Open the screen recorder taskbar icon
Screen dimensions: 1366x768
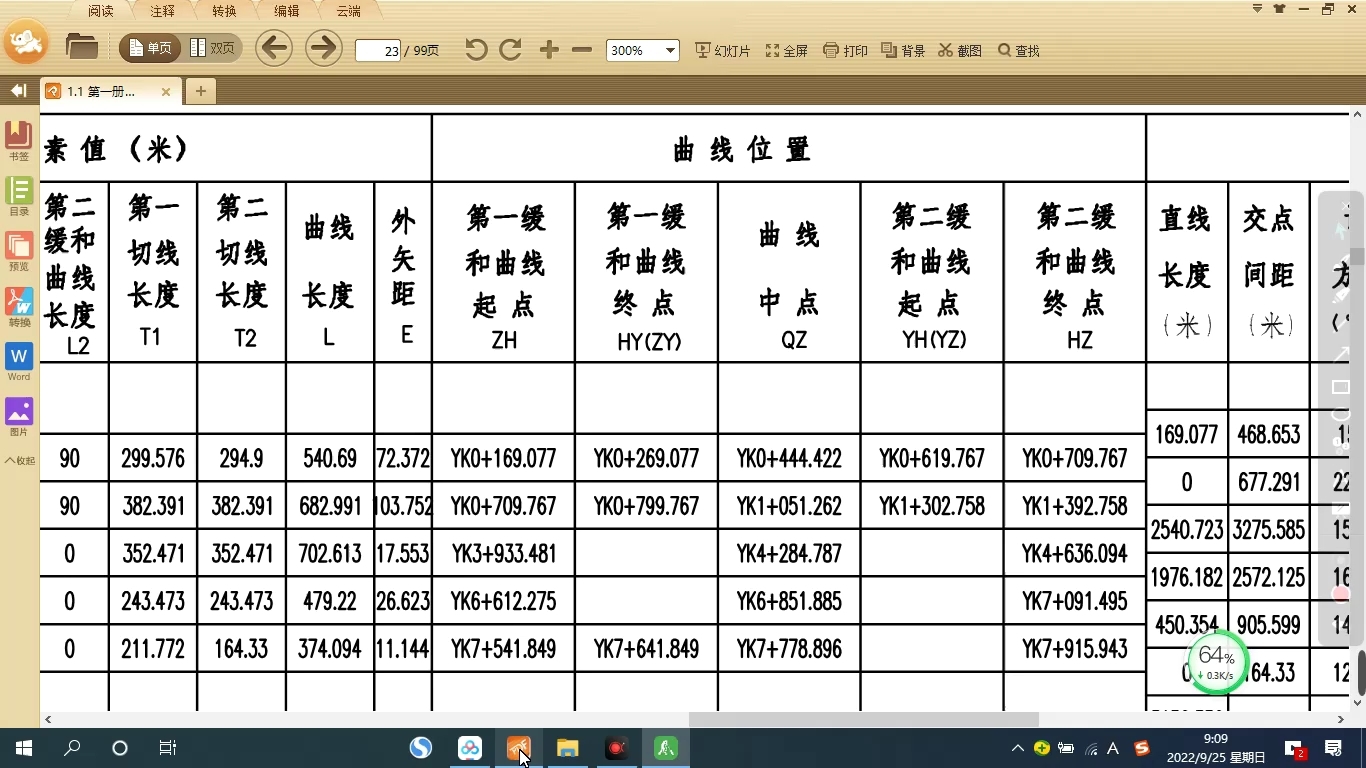click(617, 748)
